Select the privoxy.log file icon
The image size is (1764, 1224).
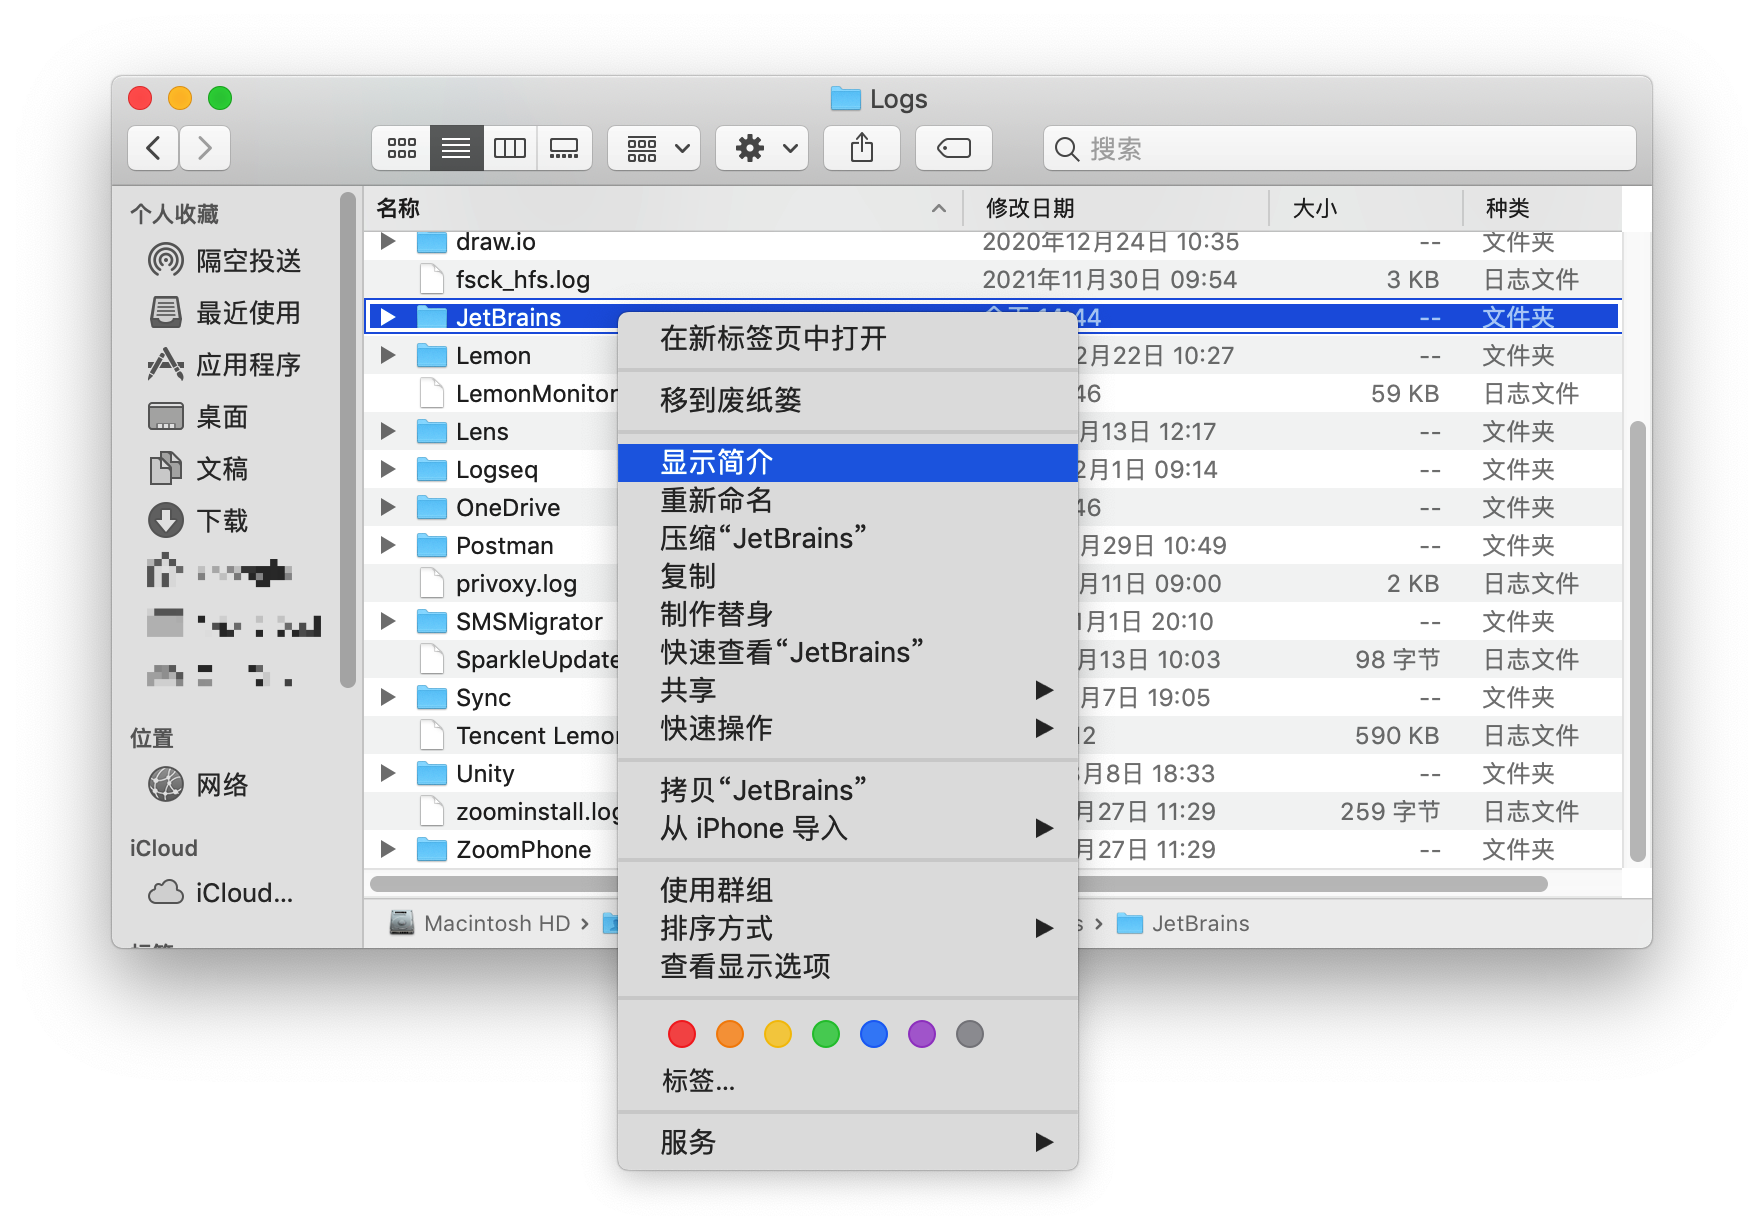click(432, 583)
